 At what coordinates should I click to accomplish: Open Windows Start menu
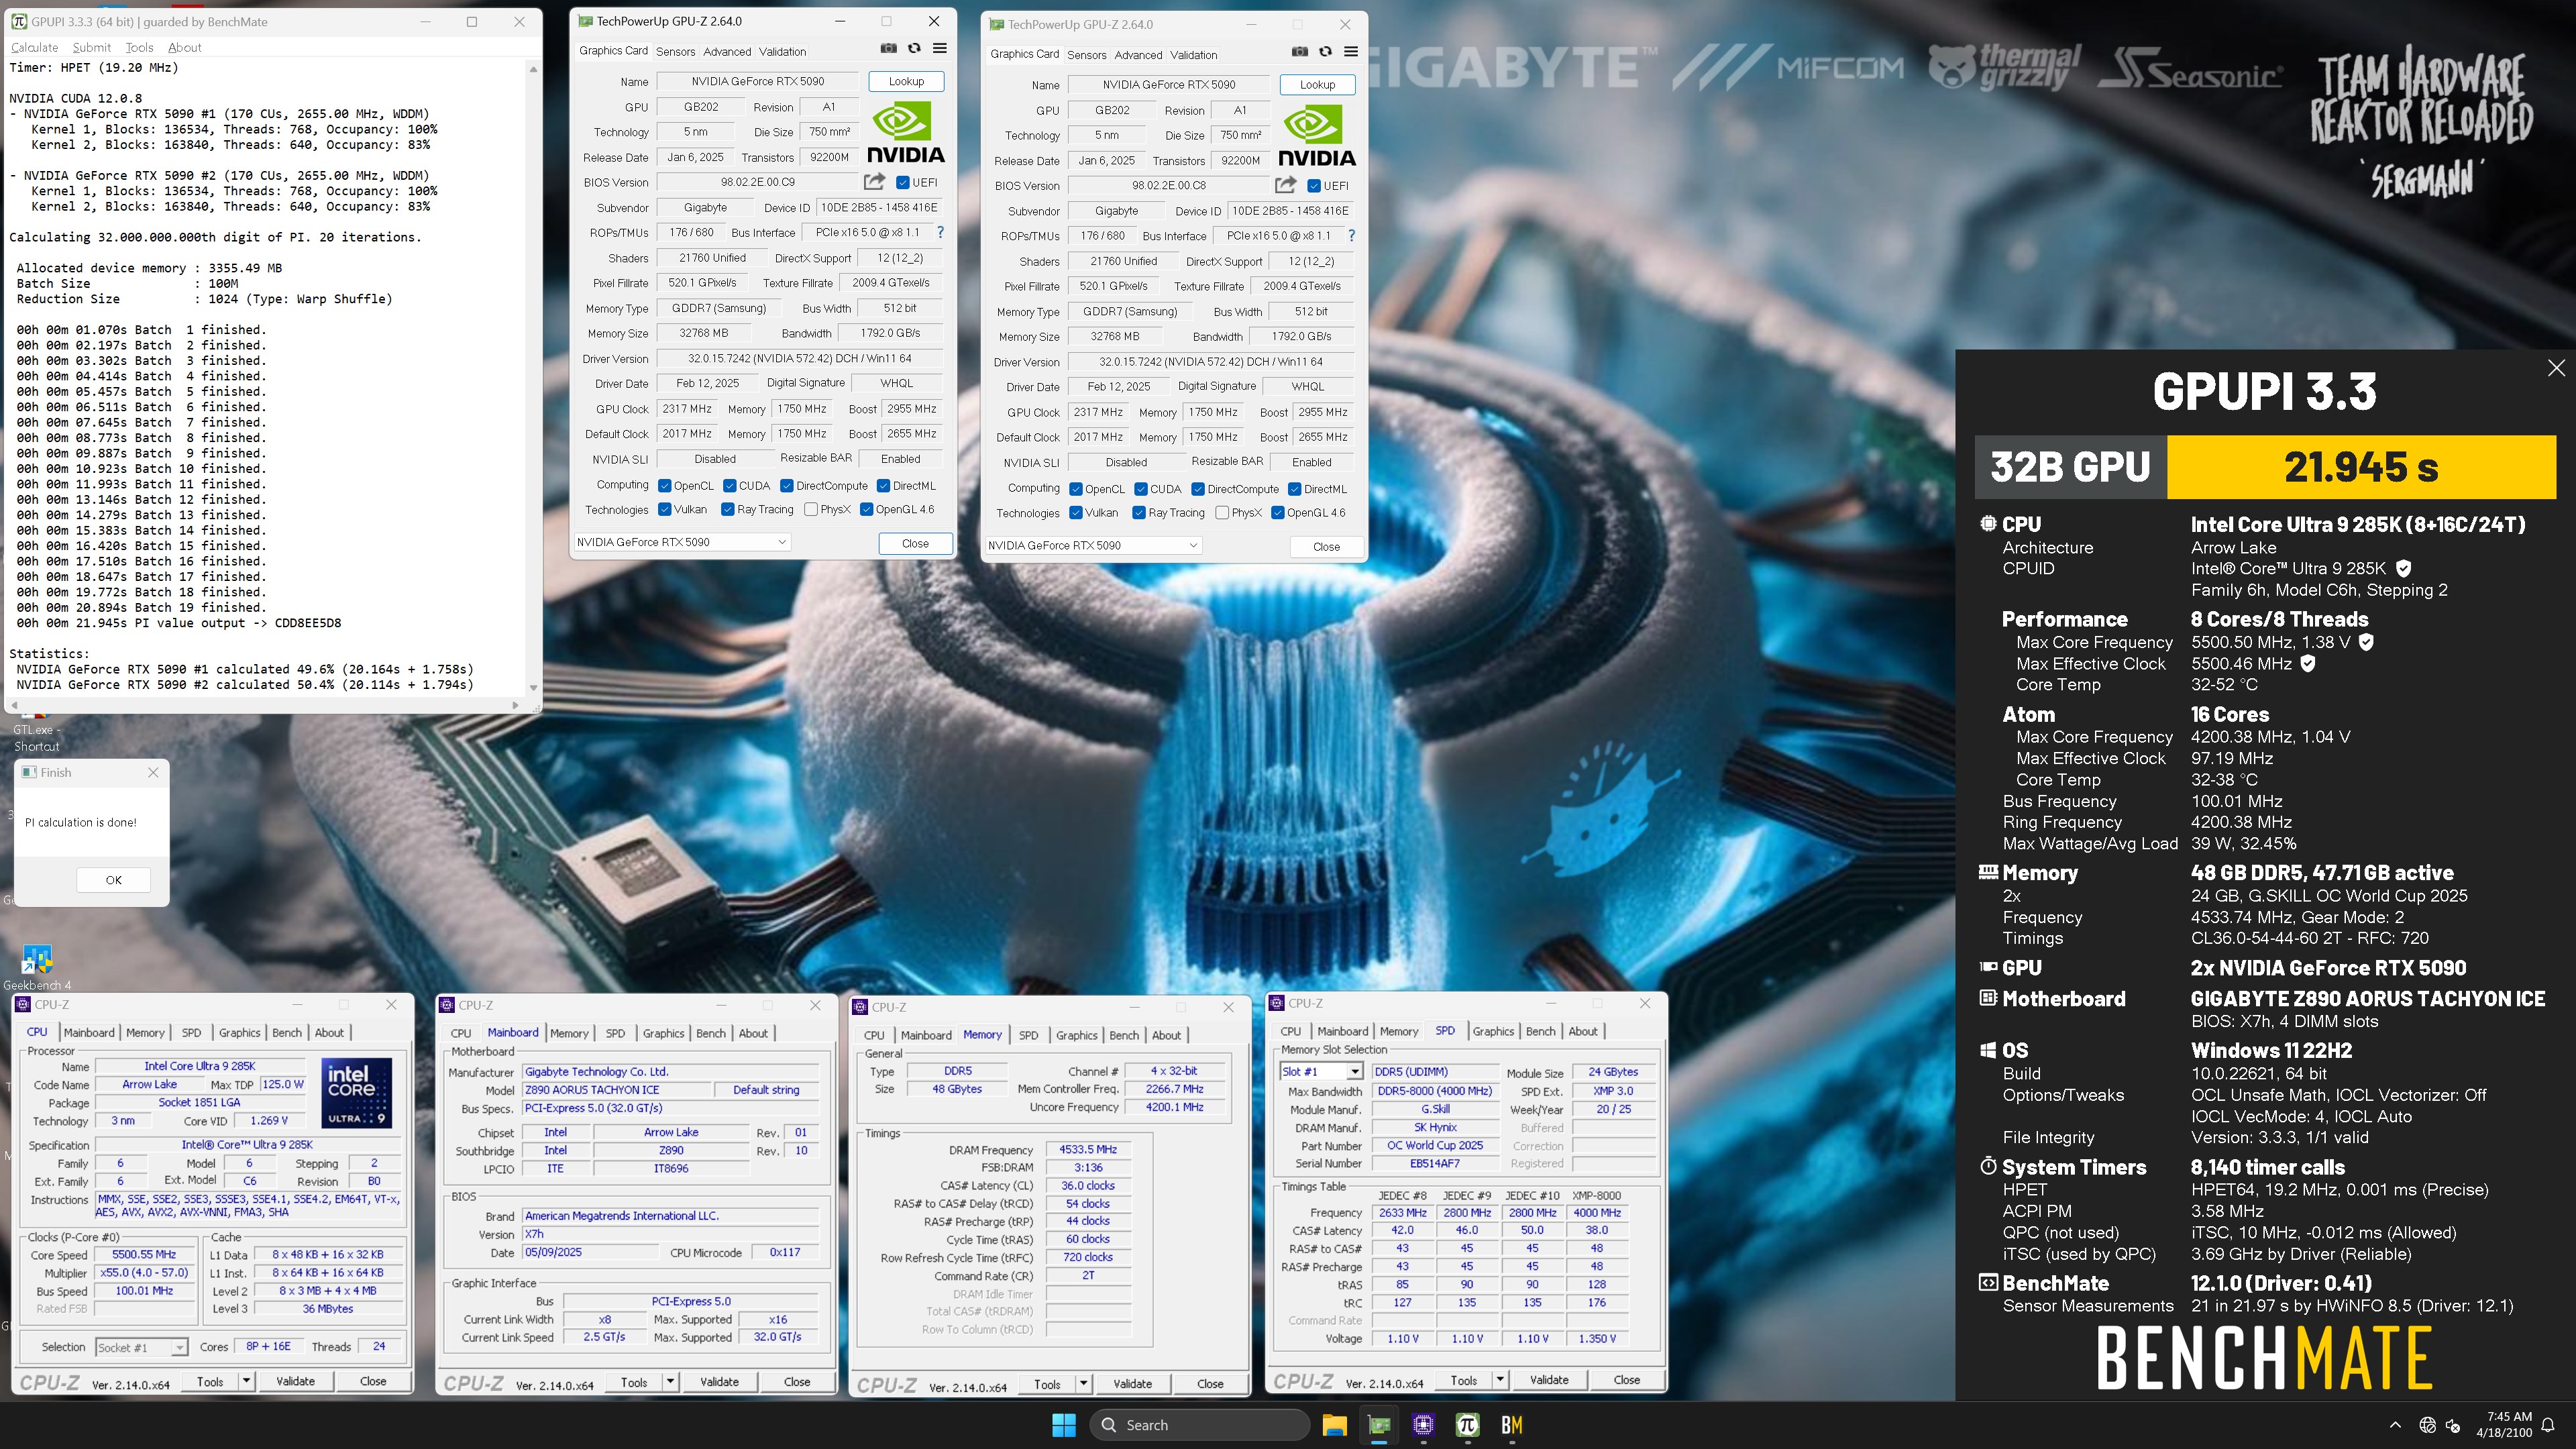click(1064, 1424)
